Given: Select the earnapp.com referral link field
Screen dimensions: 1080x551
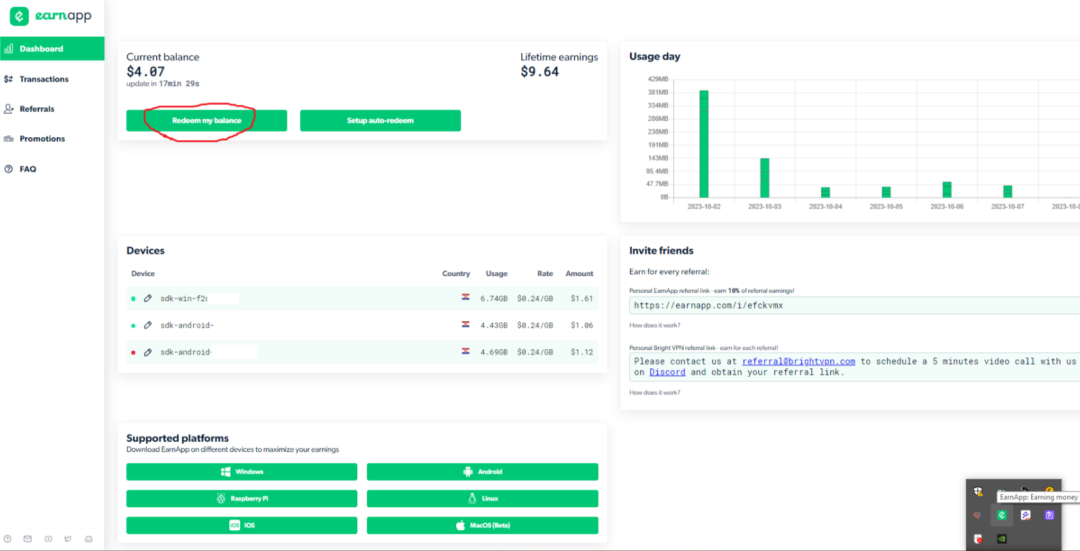Looking at the screenshot, I should click(850, 305).
